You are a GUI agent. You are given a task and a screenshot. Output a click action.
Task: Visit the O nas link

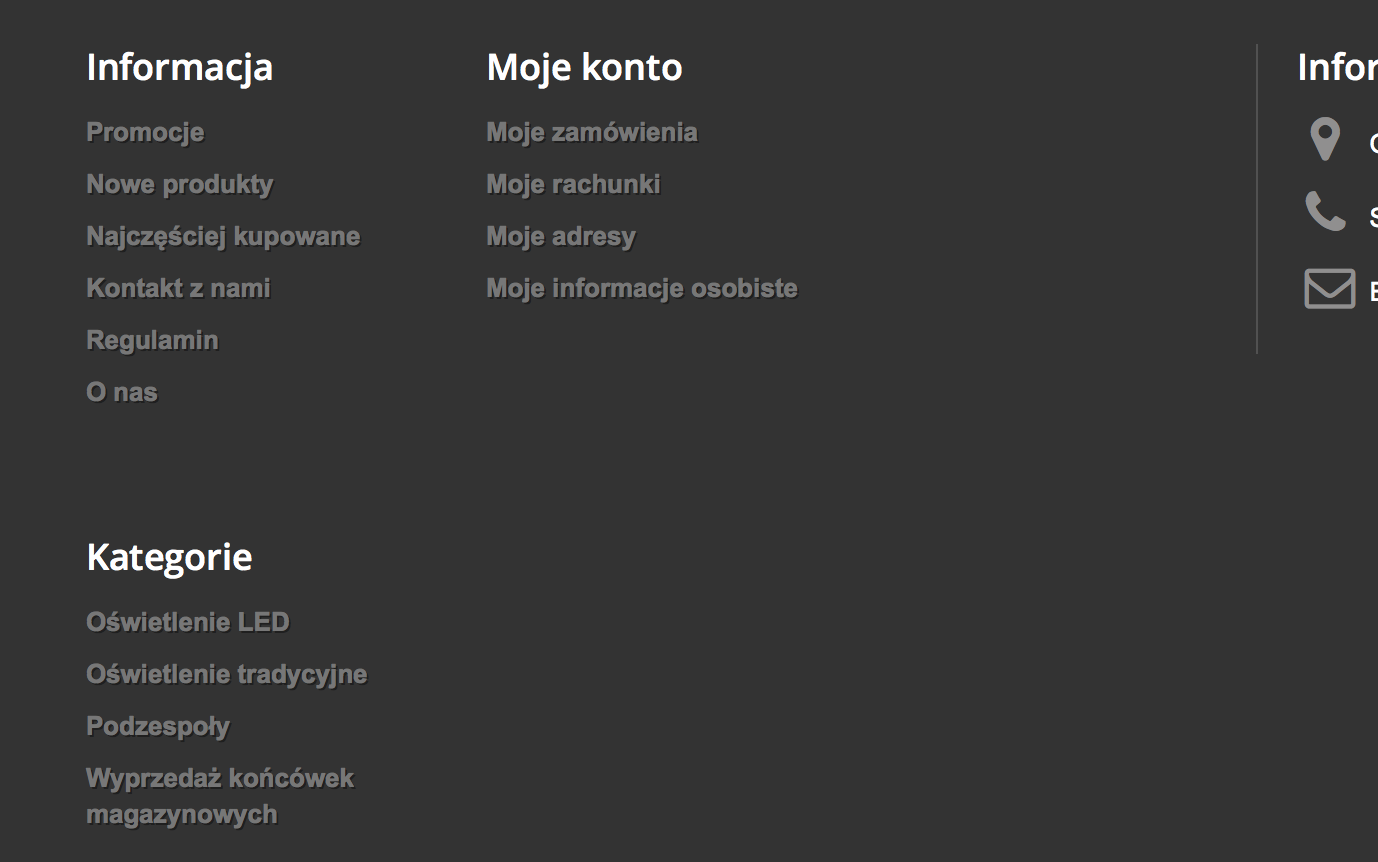pyautogui.click(x=122, y=392)
